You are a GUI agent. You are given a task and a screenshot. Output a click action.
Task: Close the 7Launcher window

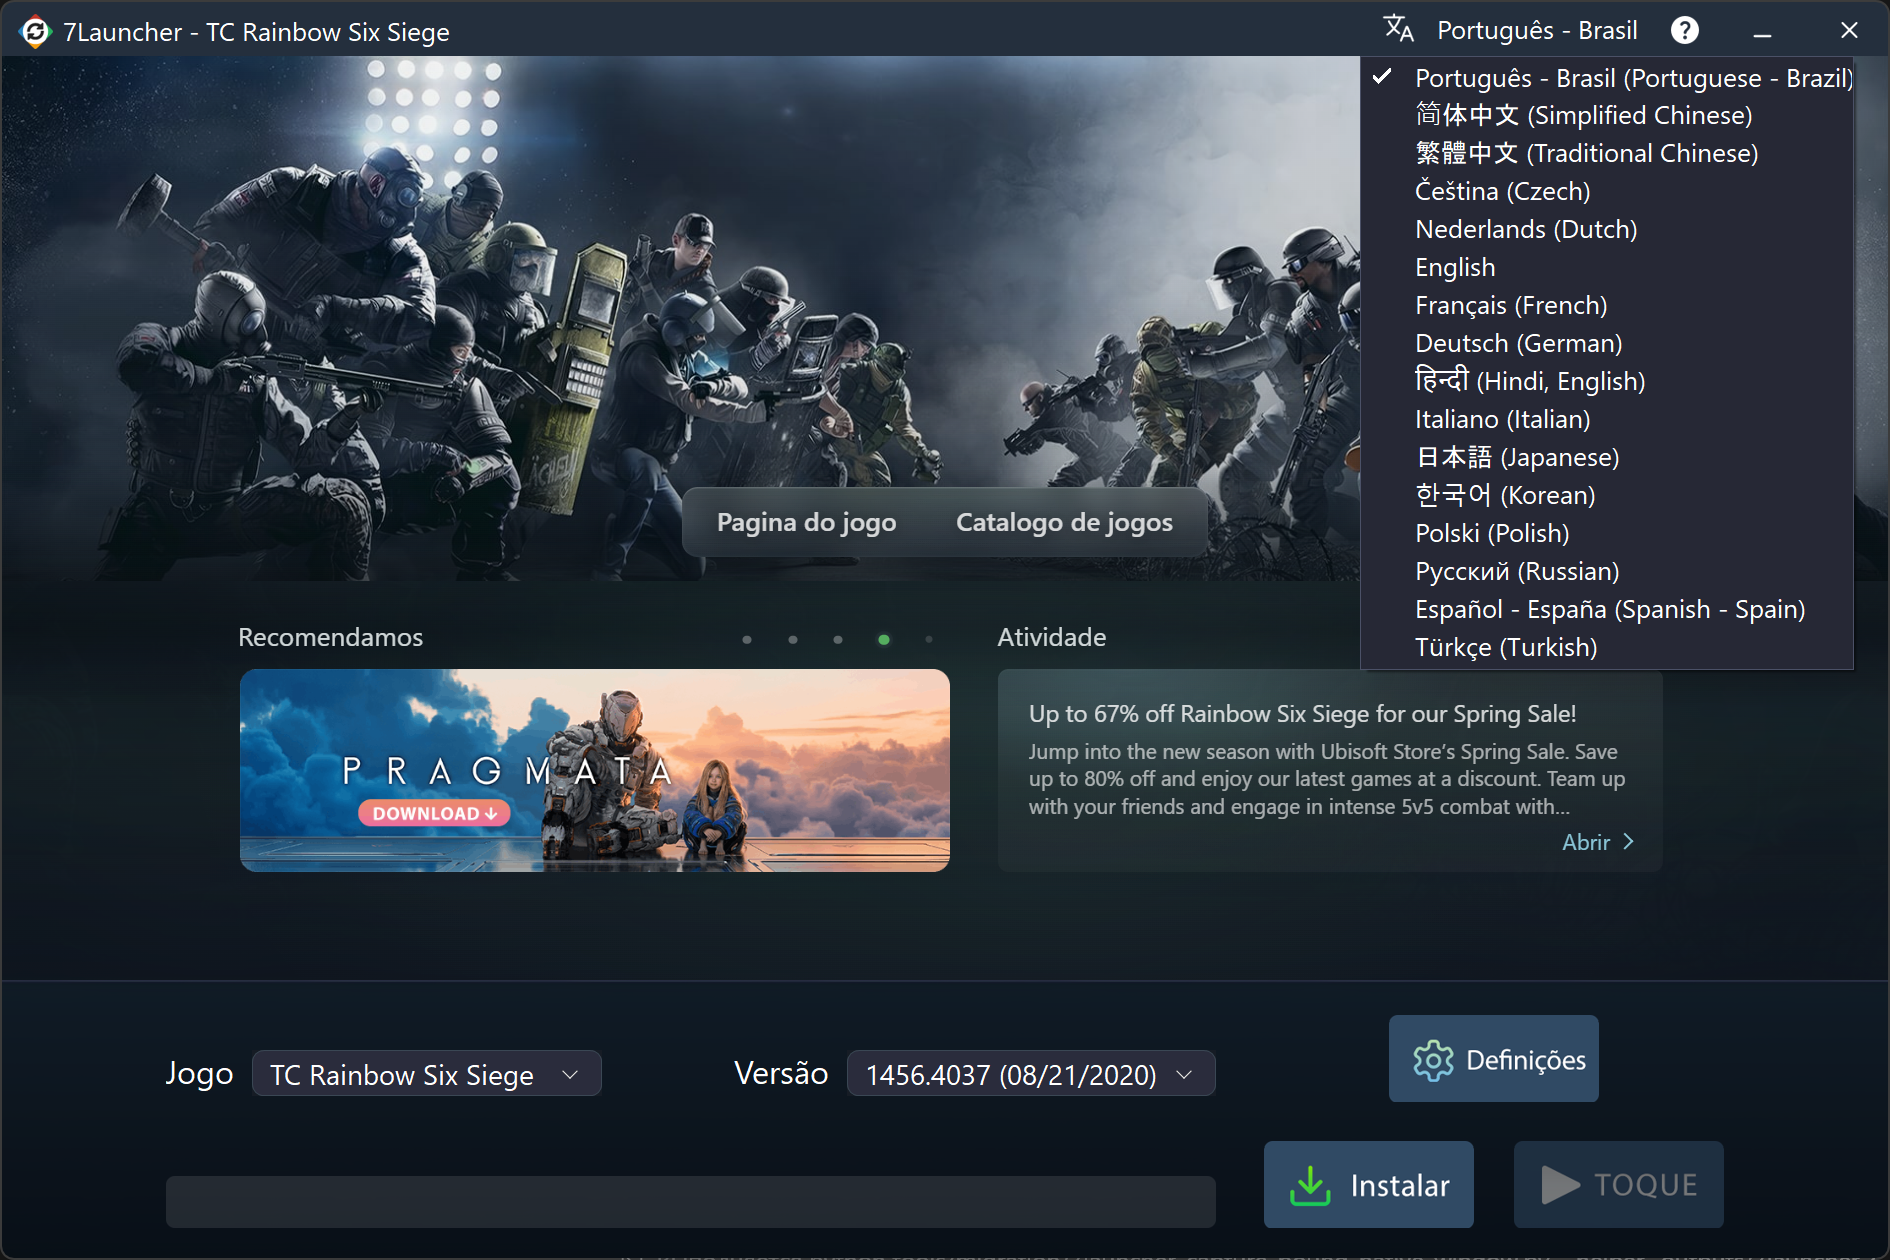click(1849, 31)
